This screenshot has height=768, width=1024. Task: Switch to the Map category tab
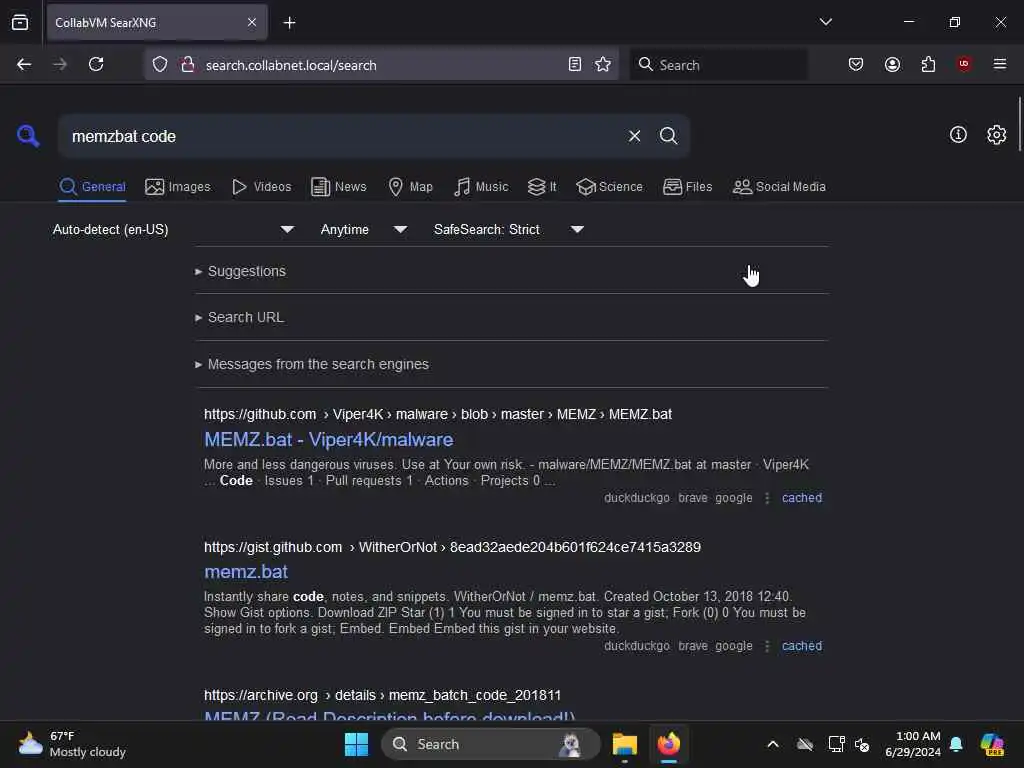point(410,187)
